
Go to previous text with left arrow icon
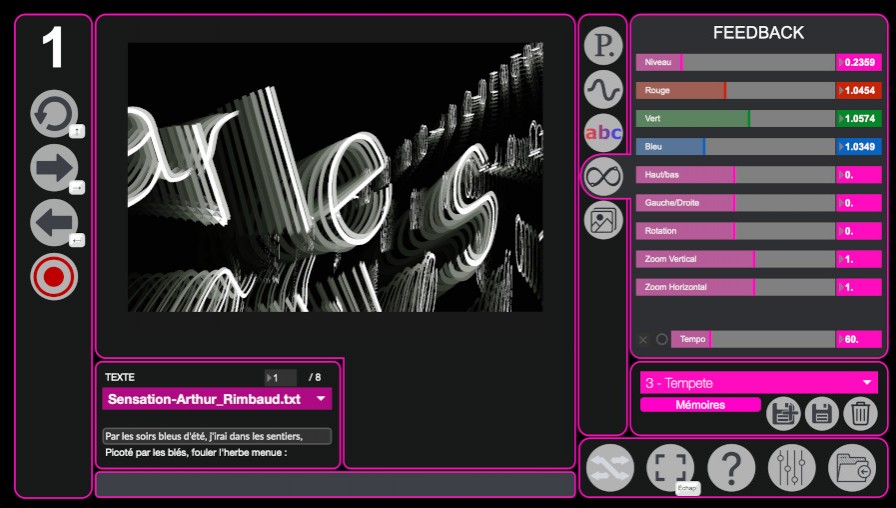(x=54, y=222)
